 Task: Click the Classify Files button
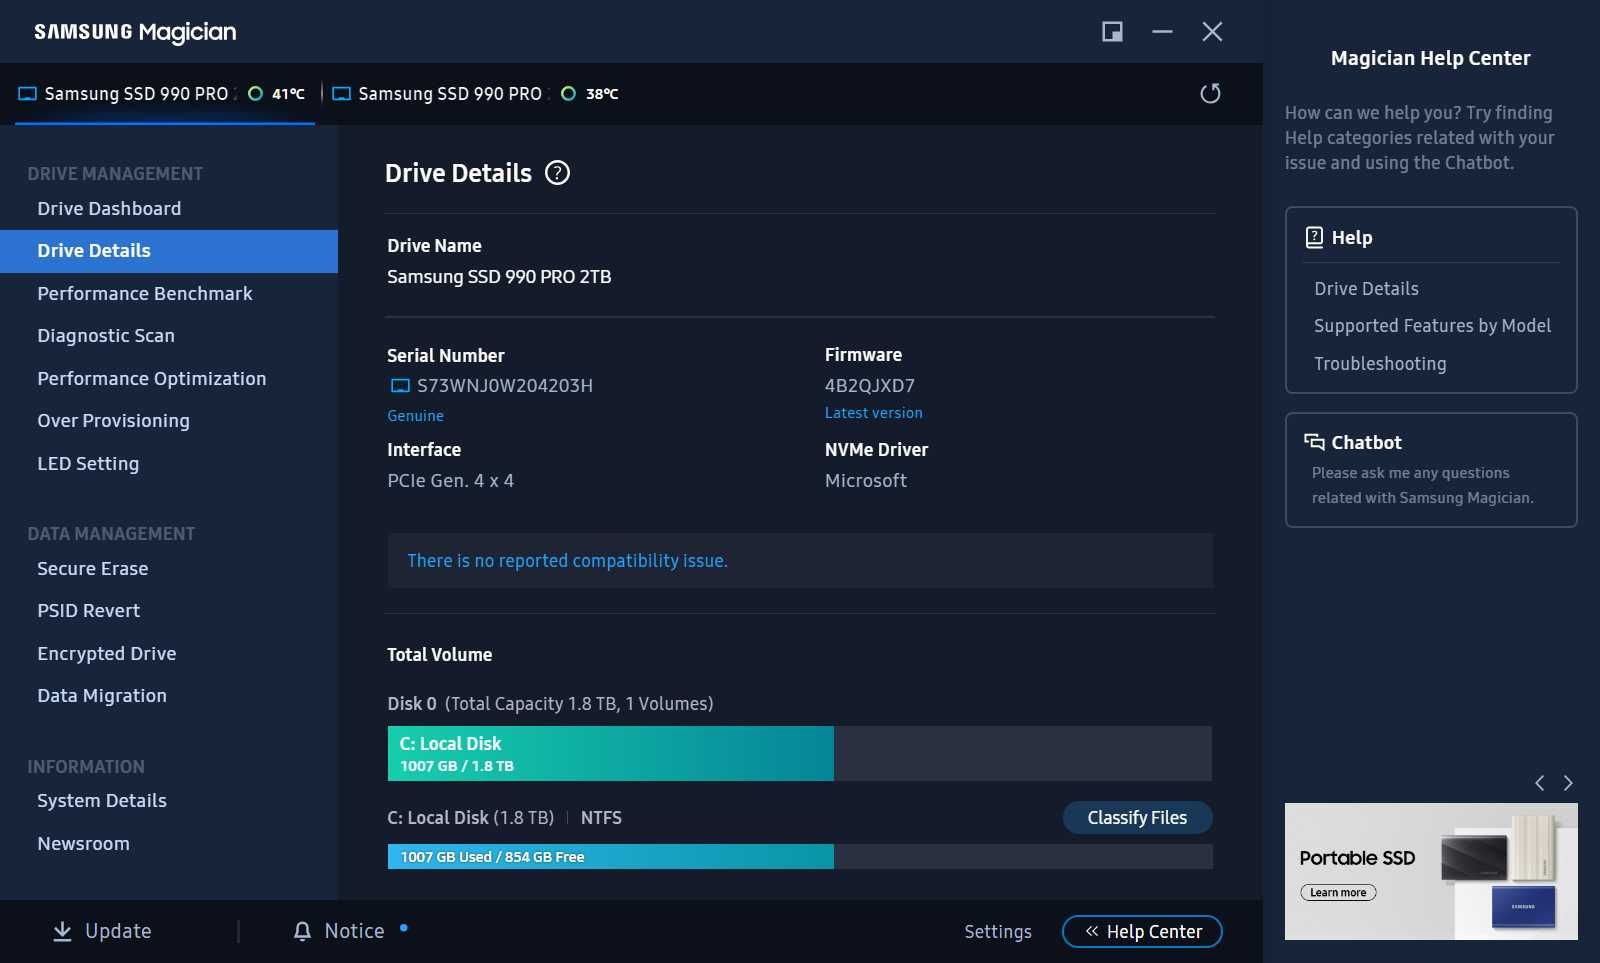click(1137, 818)
